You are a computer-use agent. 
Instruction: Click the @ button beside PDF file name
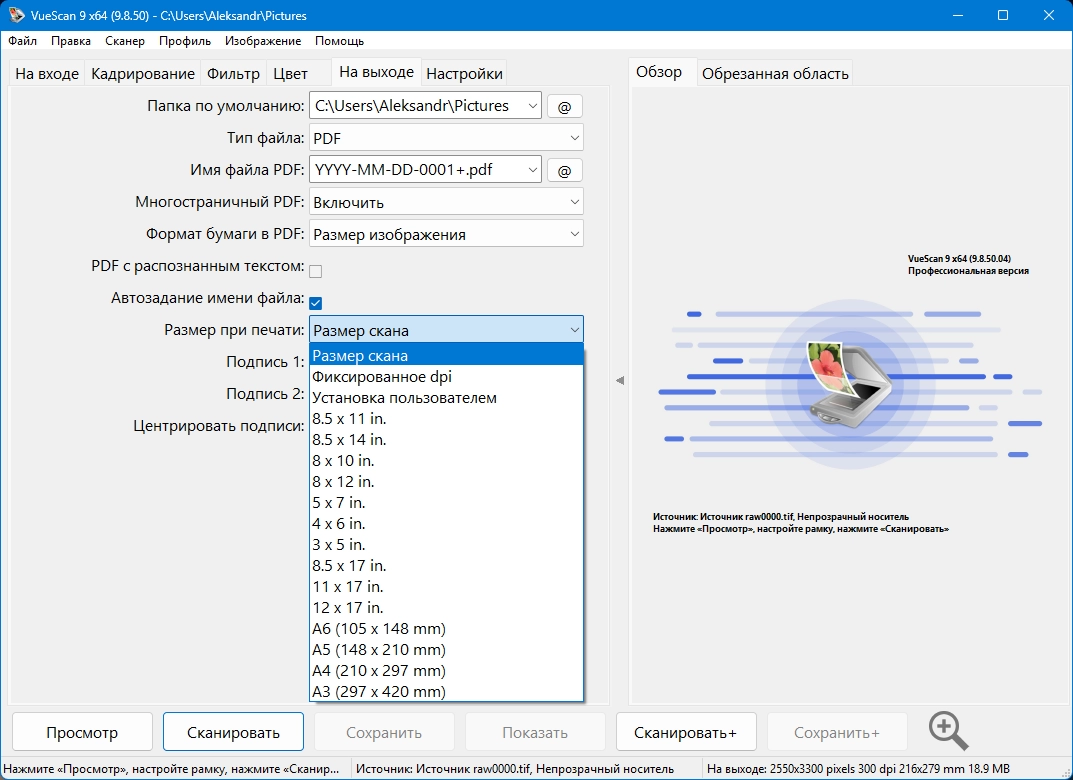coord(565,170)
